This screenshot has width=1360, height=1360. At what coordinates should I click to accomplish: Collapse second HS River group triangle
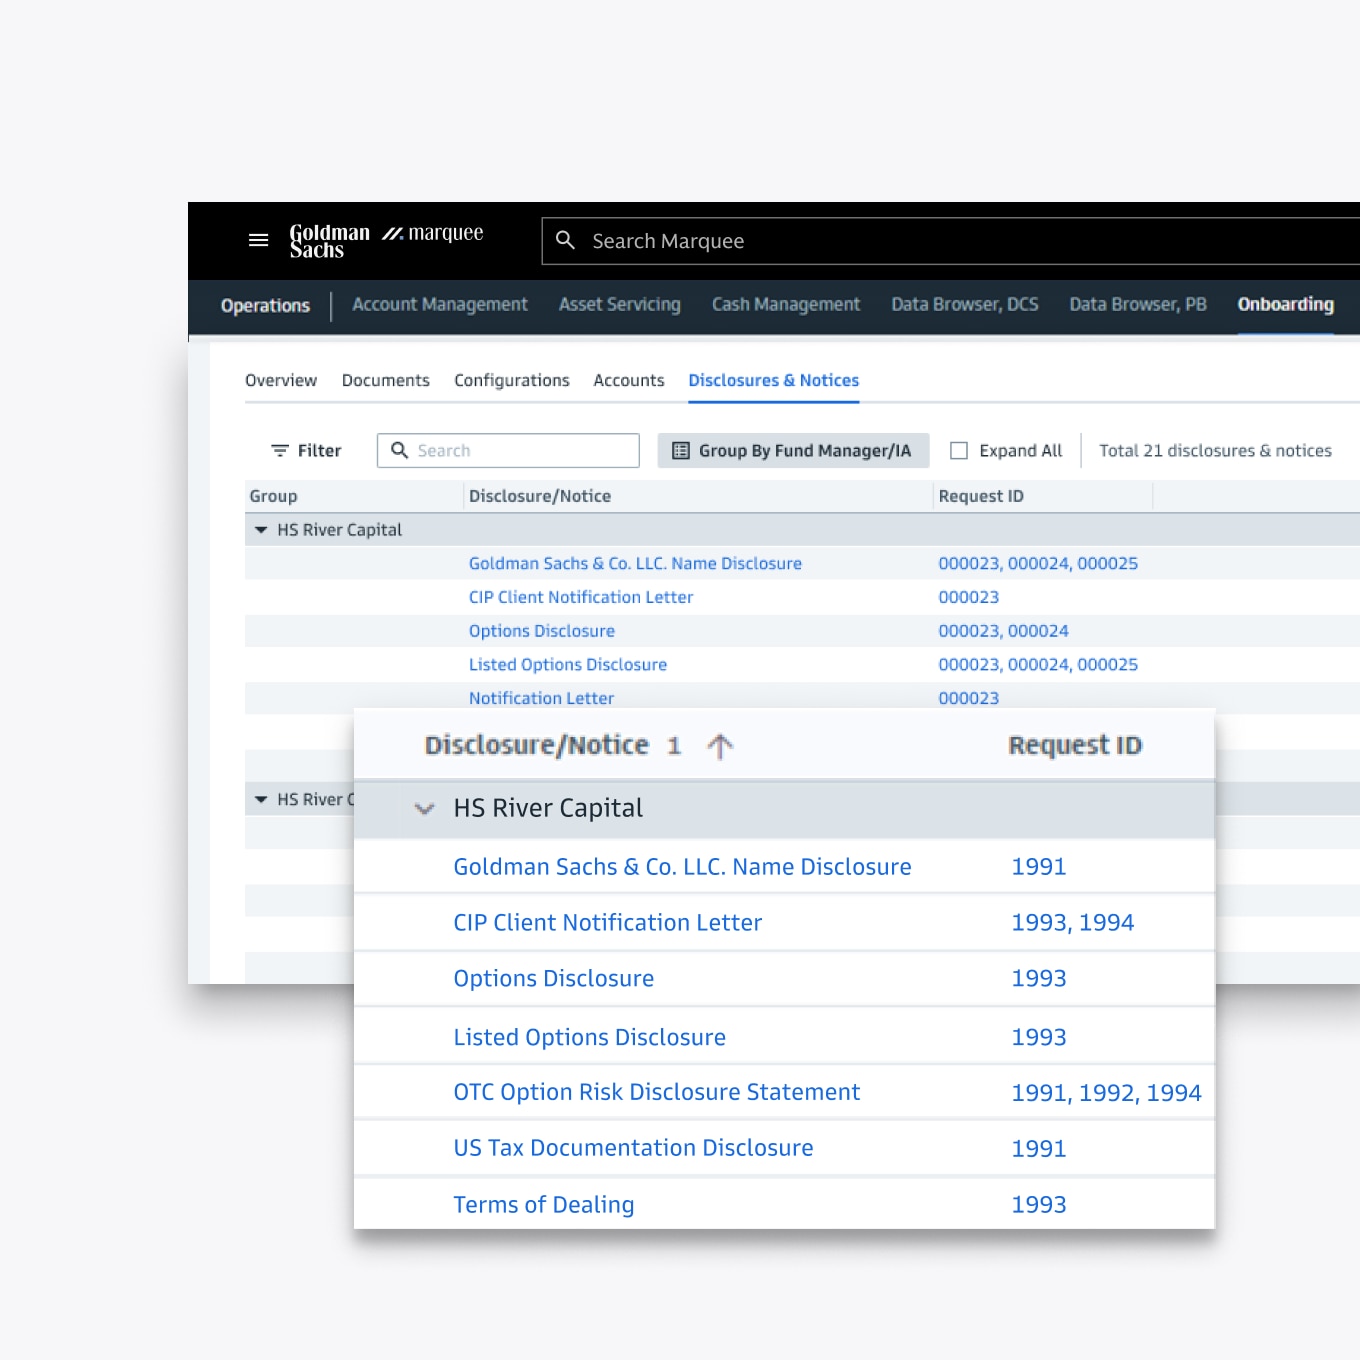pos(261,799)
